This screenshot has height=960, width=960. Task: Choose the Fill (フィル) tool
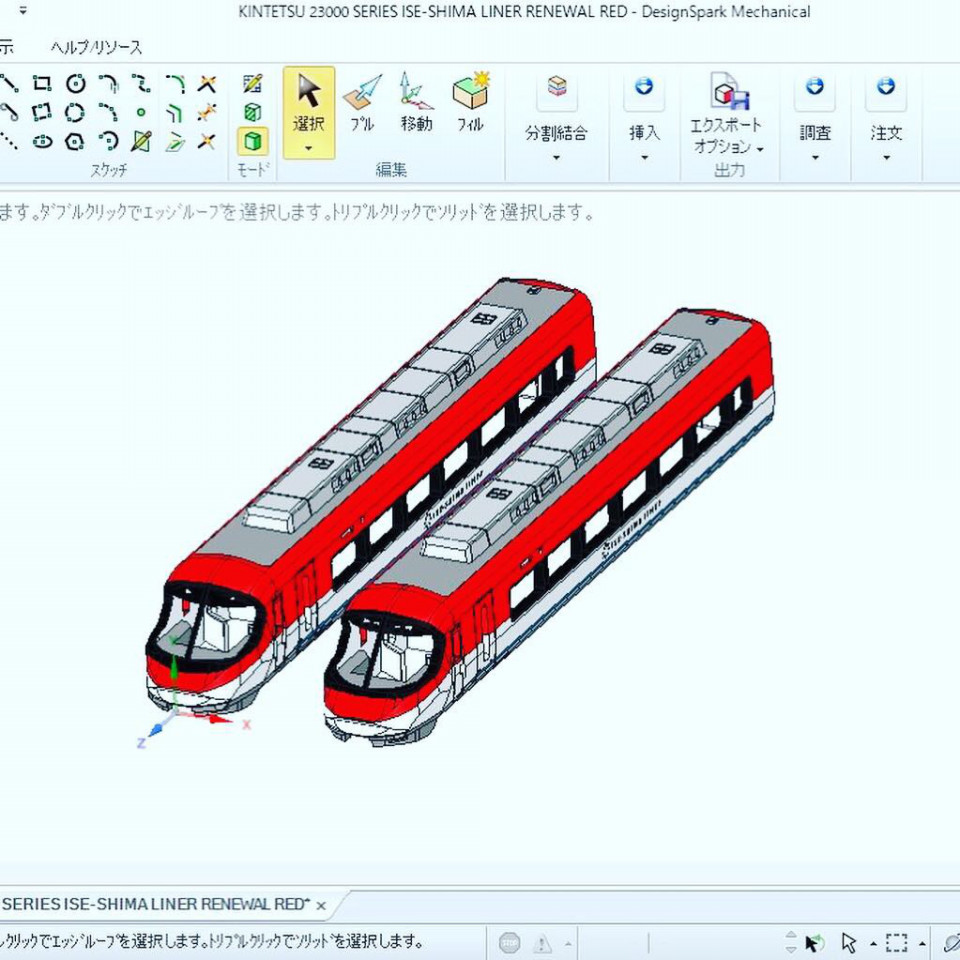pos(470,102)
